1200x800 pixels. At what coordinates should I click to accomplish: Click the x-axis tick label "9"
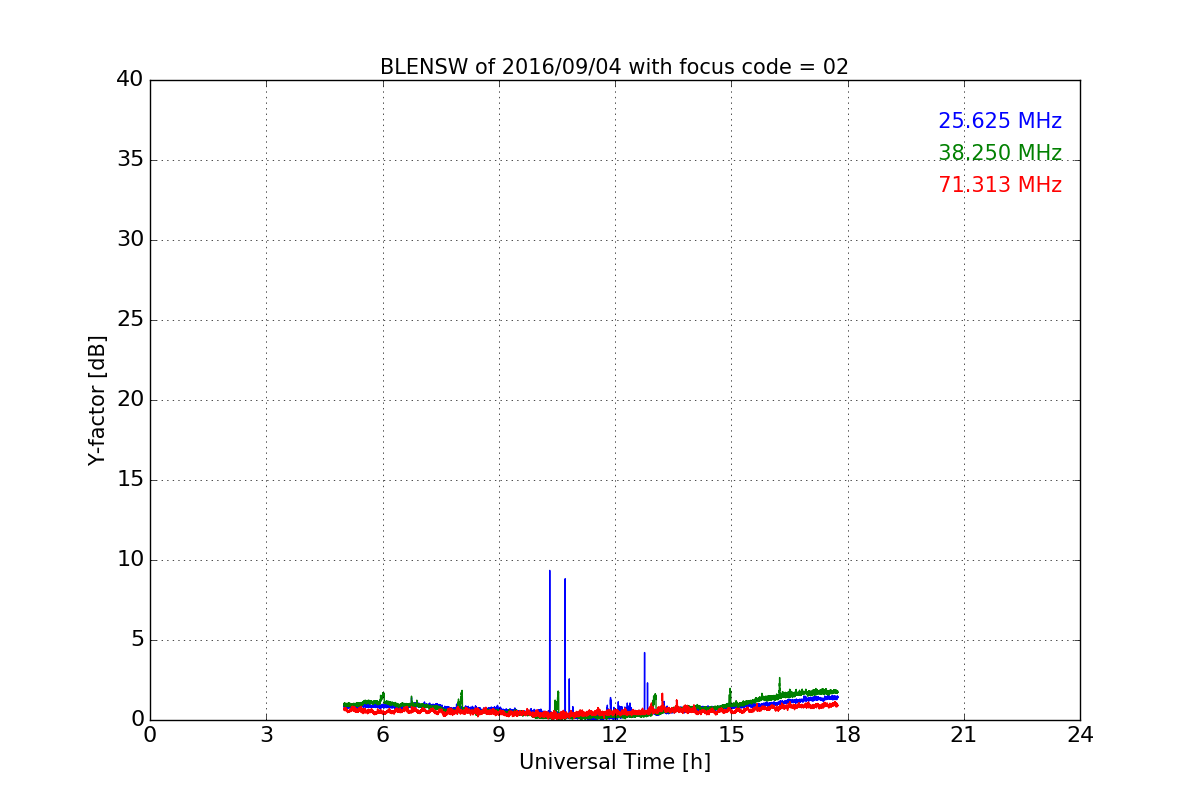click(x=499, y=735)
